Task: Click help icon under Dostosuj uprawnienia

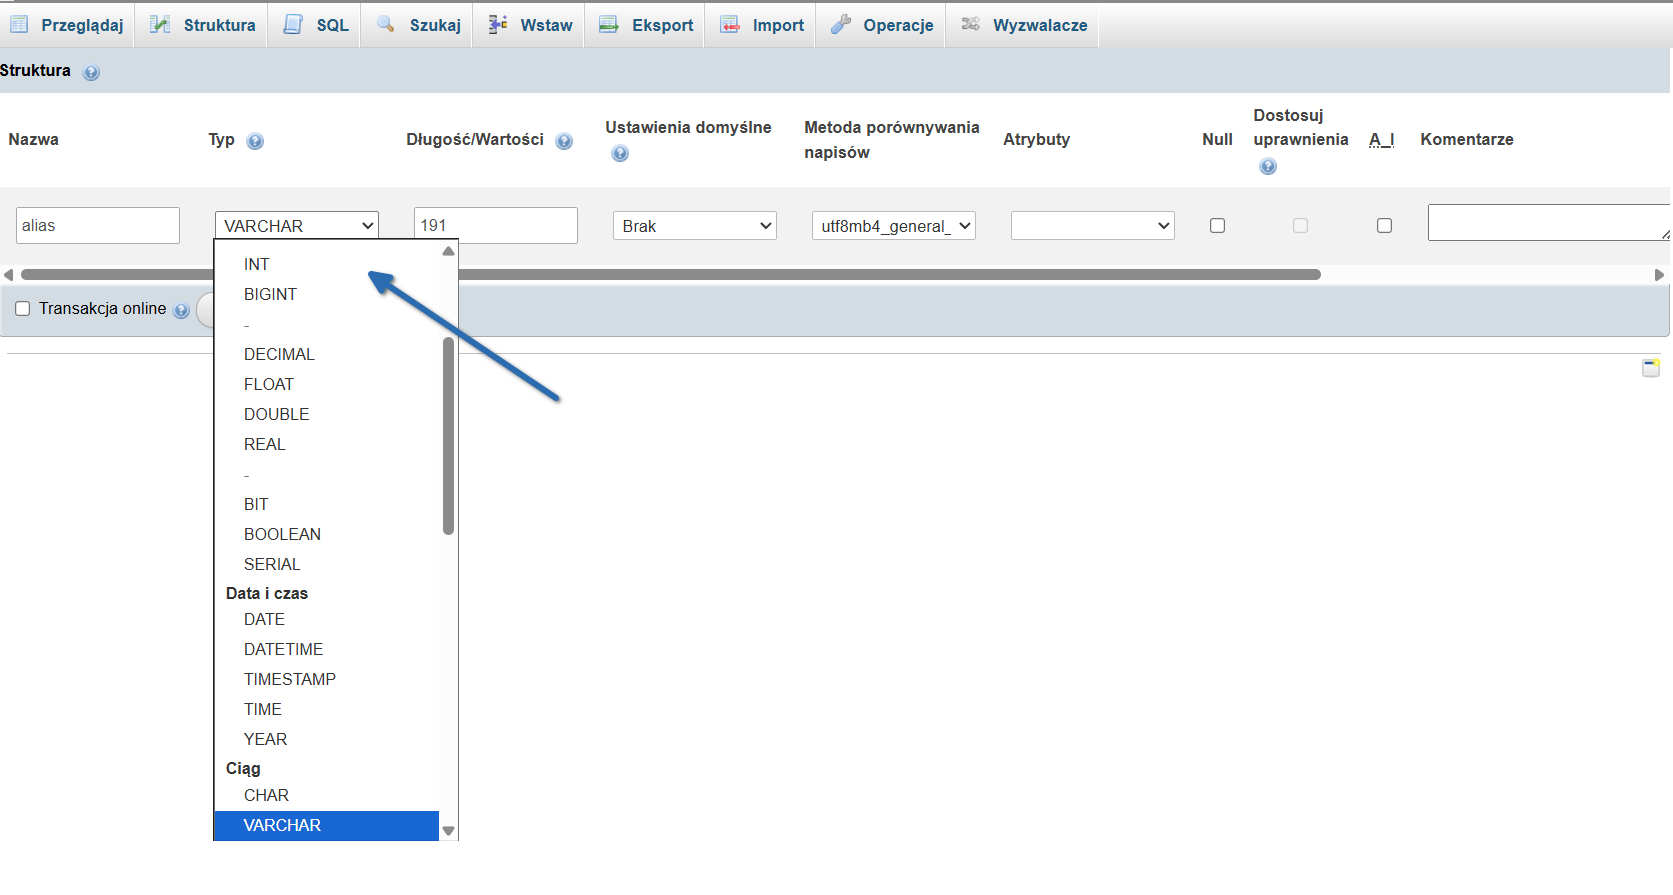Action: click(1268, 166)
